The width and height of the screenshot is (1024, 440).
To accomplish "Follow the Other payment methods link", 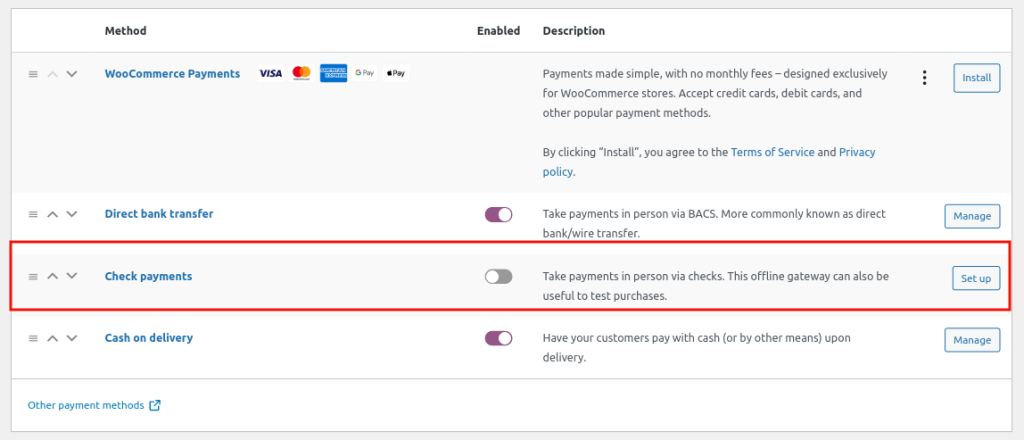I will (86, 406).
